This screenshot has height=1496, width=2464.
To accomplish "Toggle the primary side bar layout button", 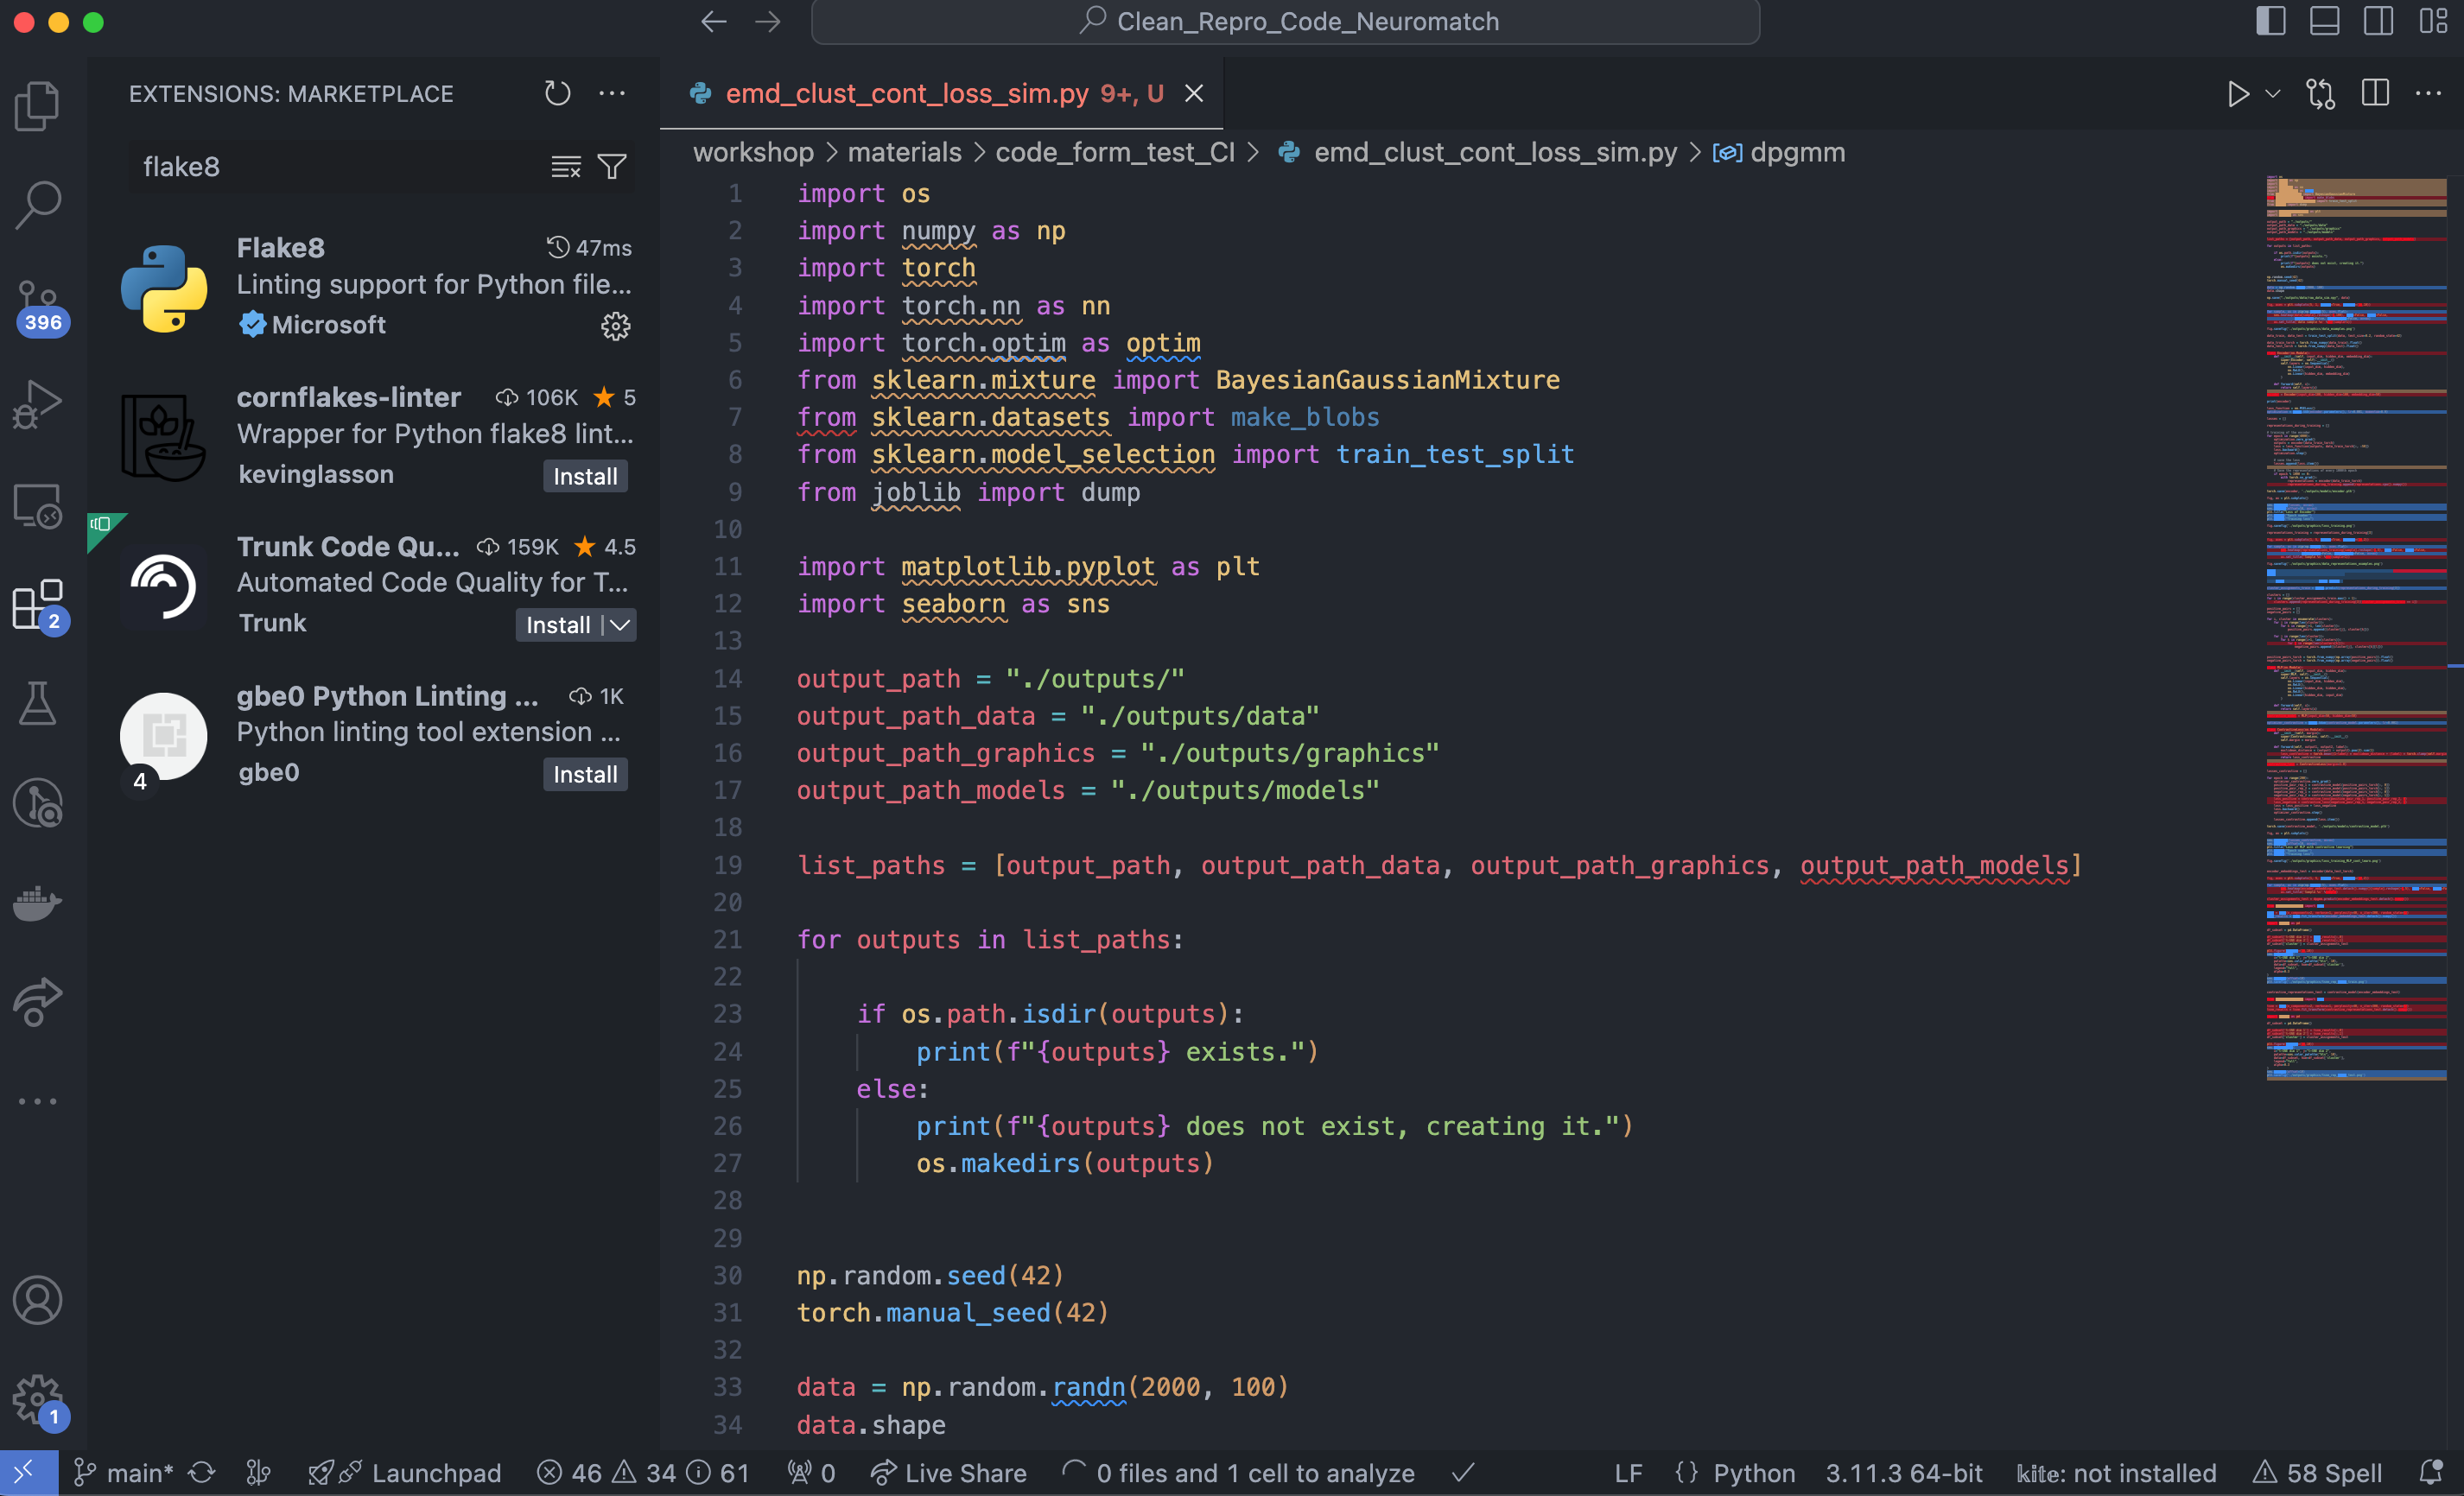I will [2270, 21].
